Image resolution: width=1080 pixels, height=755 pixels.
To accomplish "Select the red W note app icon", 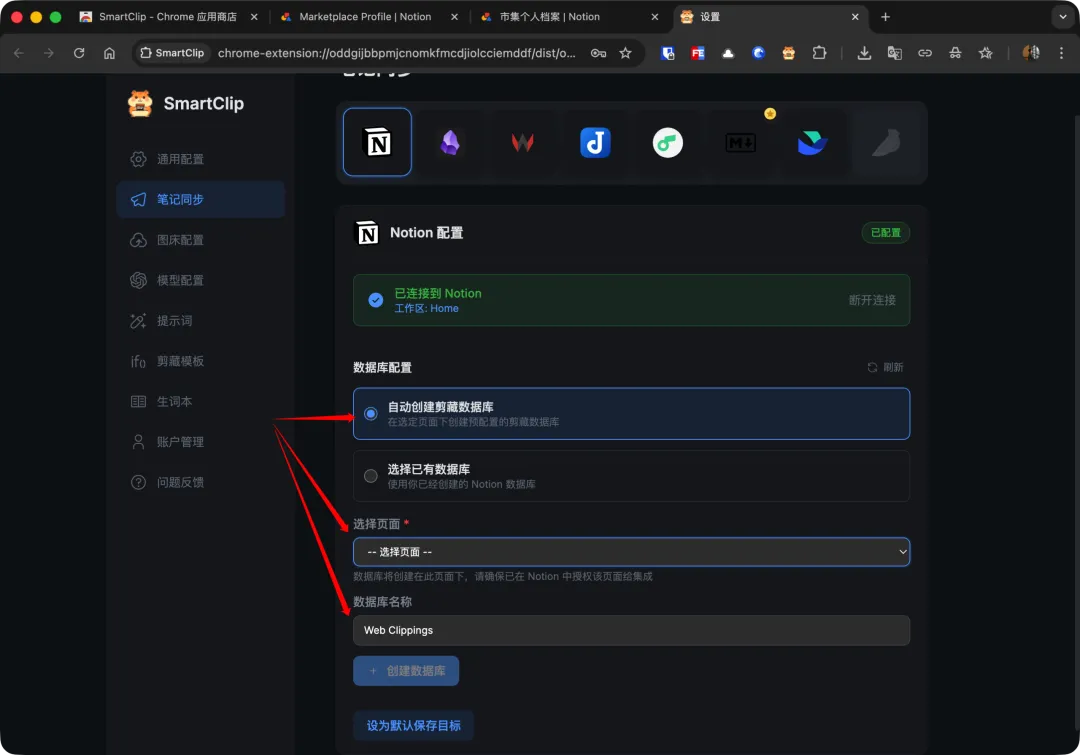I will coord(522,143).
